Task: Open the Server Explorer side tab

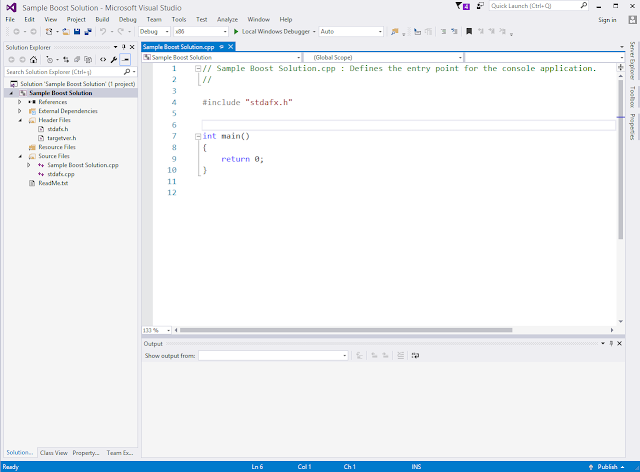Action: 632,60
